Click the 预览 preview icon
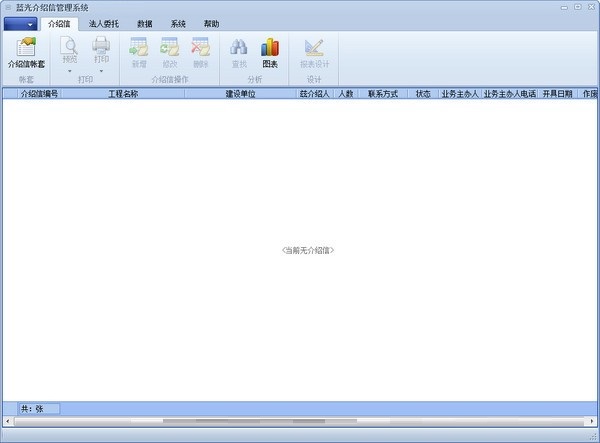This screenshot has width=600, height=443. coord(69,46)
